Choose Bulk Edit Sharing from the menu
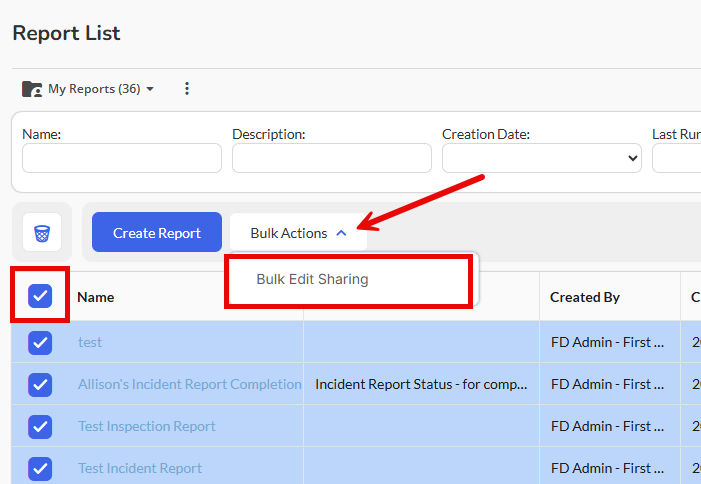Image resolution: width=701 pixels, height=484 pixels. point(312,279)
